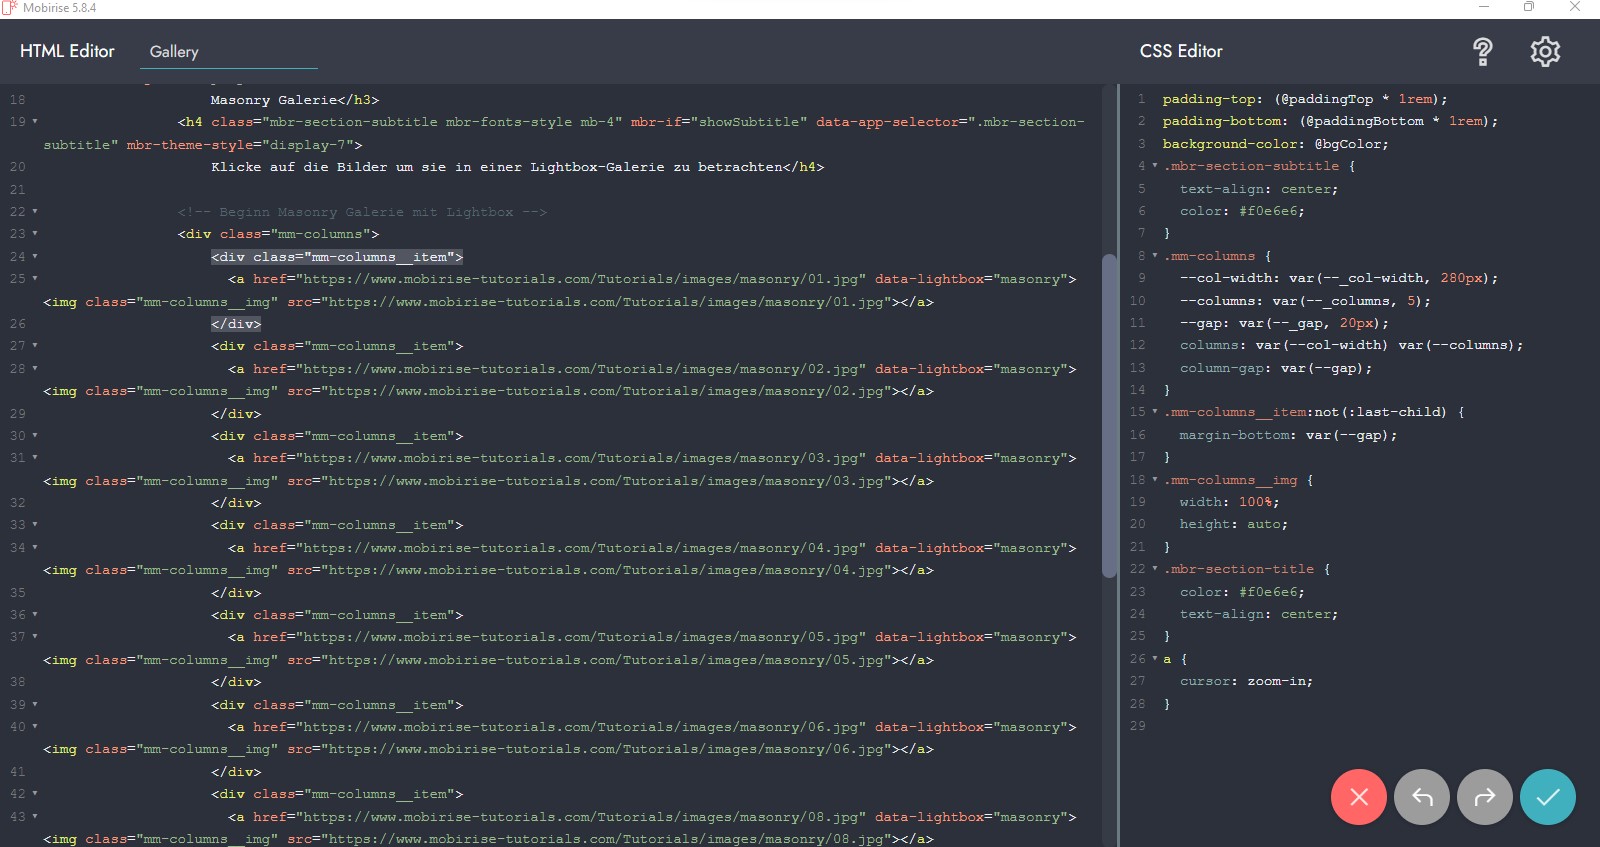Collapse the mm-columns div at line 23
This screenshot has width=1600, height=847.
pyautogui.click(x=35, y=234)
